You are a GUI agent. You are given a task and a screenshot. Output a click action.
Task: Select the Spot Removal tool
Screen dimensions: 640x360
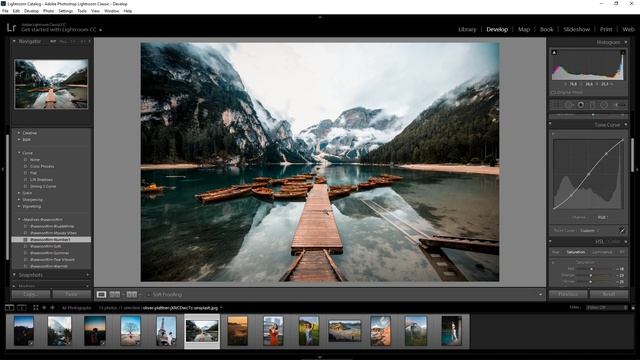coord(569,105)
